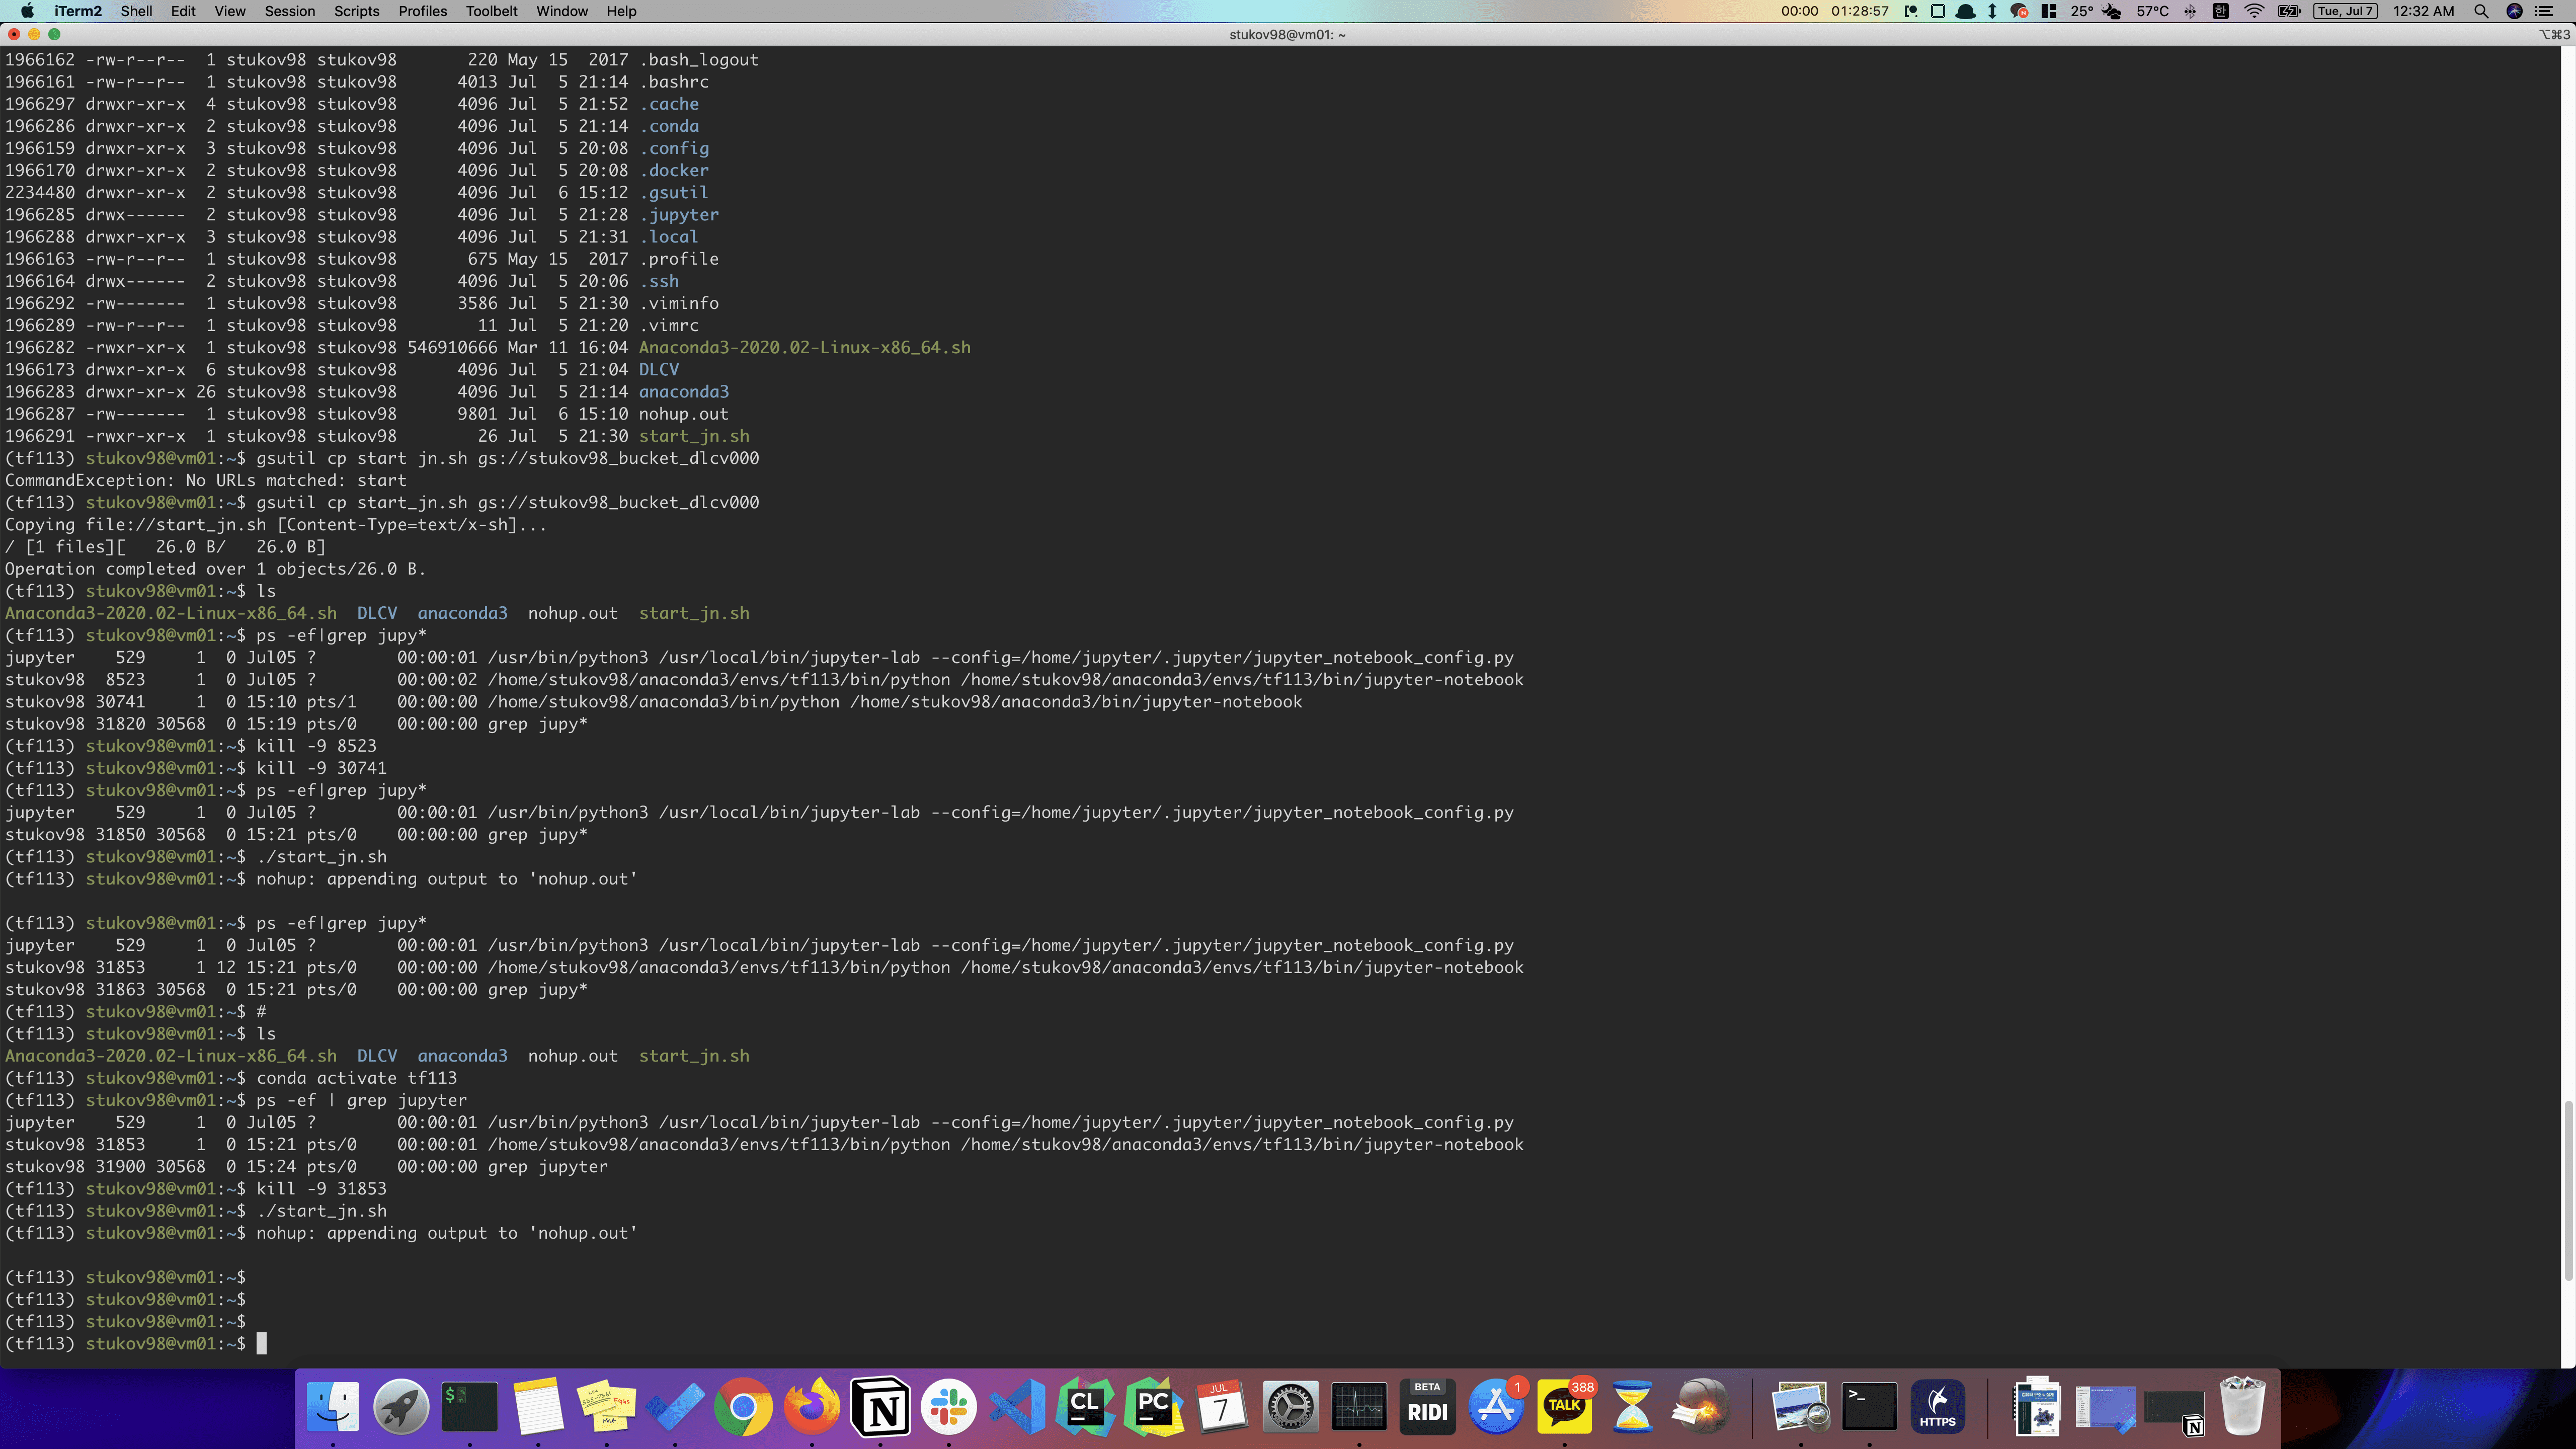Open Slack from the dock
This screenshot has width=2576, height=1449.
(948, 1407)
